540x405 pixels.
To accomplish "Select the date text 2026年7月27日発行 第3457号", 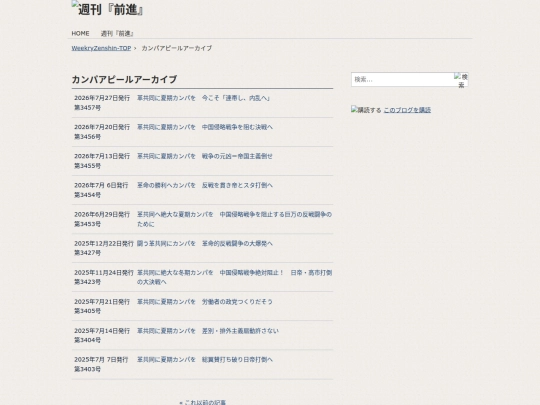I will pos(102,103).
